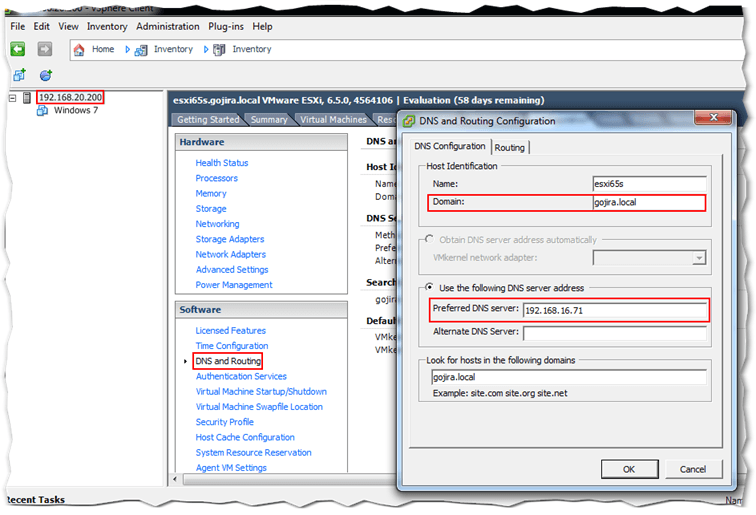Image resolution: width=756 pixels, height=515 pixels.
Task: Click the search domains field containing gojira.local
Action: [569, 377]
